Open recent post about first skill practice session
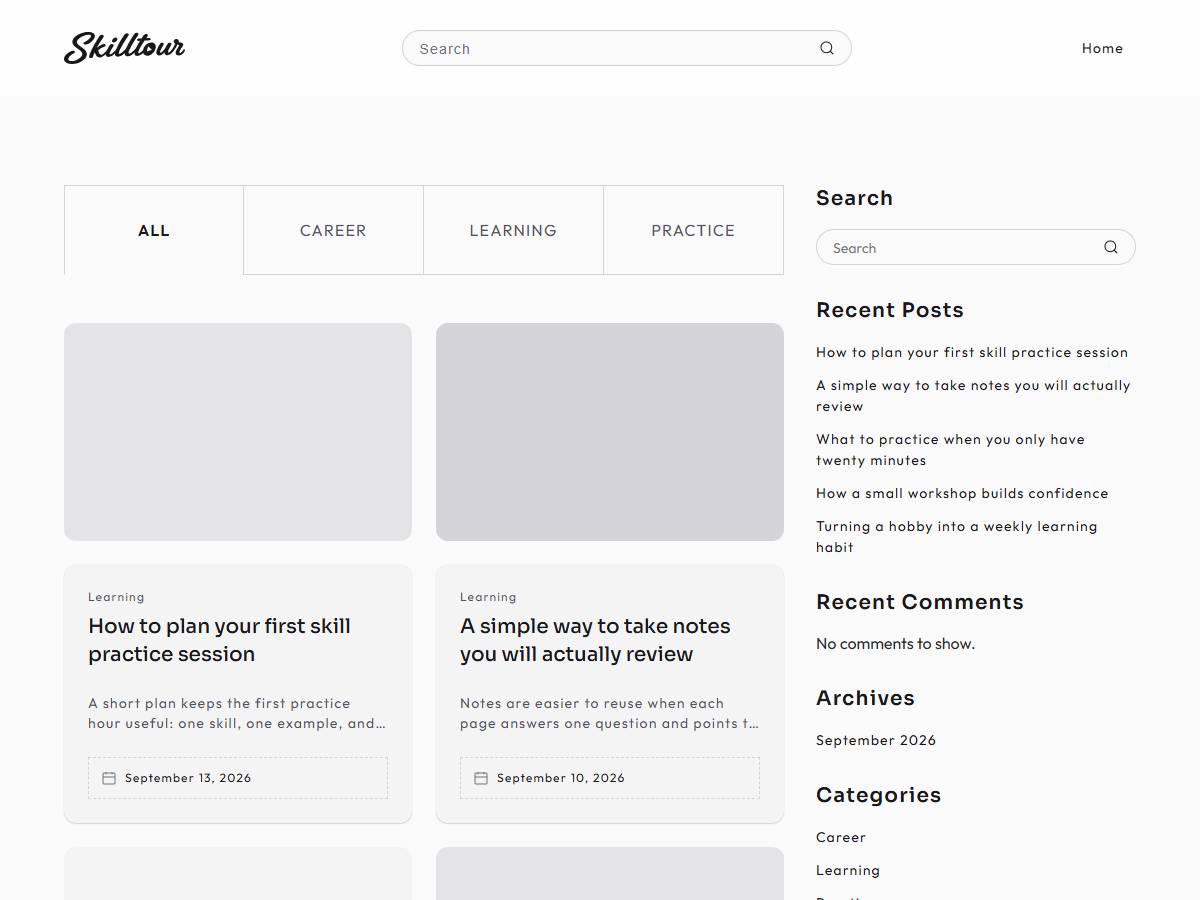1200x900 pixels. tap(972, 352)
